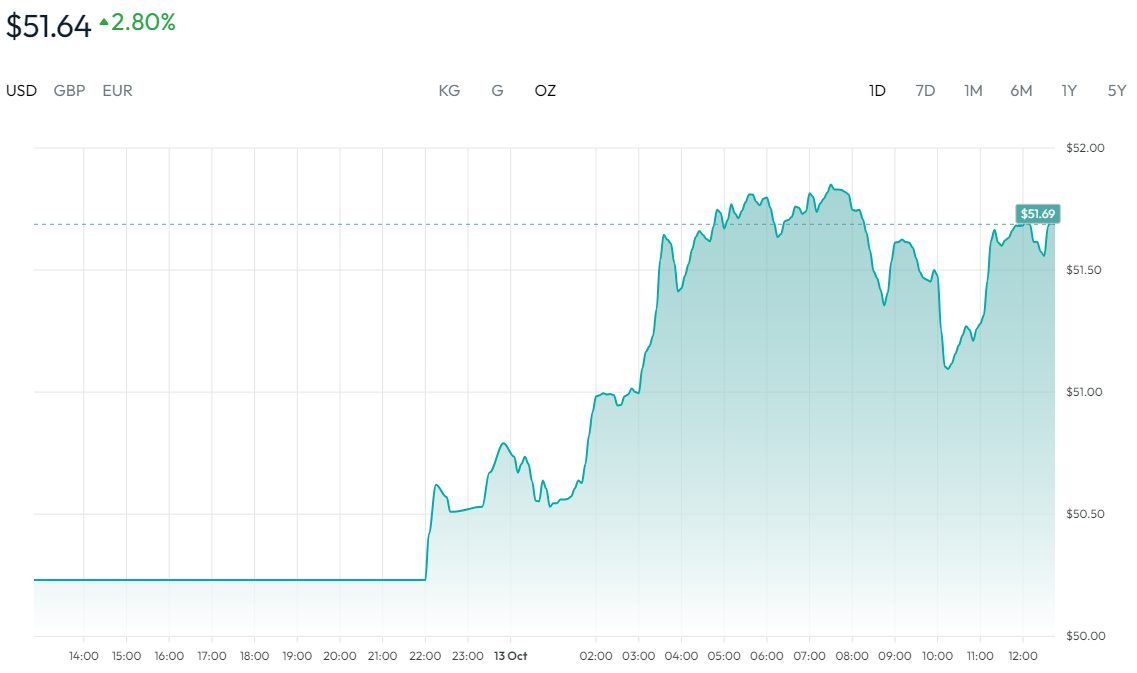Viewport: 1137px width, 673px height.
Task: Click the 08:00 time axis label
Action: point(852,656)
